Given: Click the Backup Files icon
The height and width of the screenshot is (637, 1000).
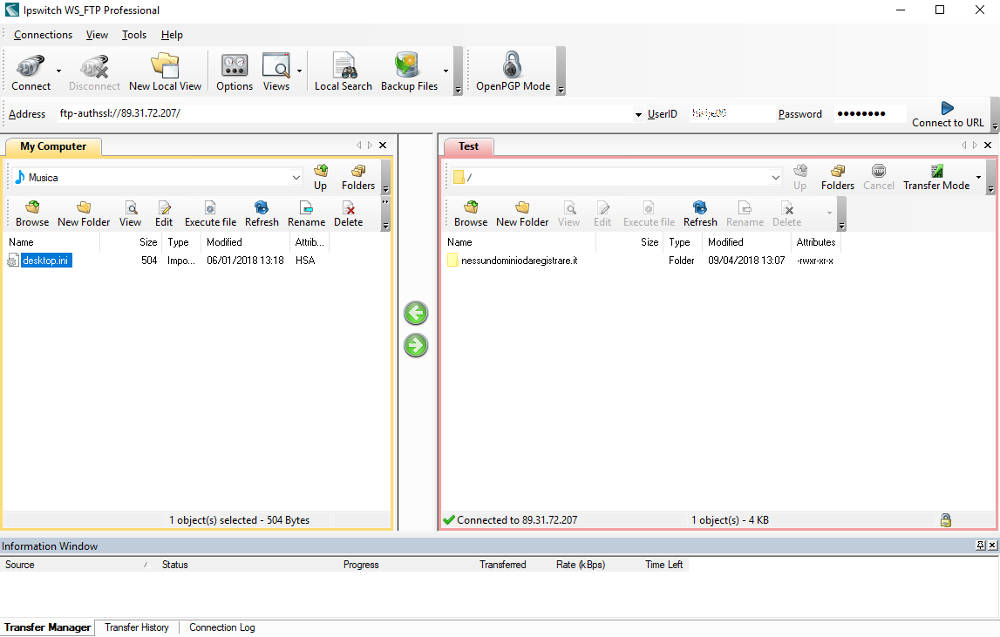Looking at the screenshot, I should click(x=407, y=66).
